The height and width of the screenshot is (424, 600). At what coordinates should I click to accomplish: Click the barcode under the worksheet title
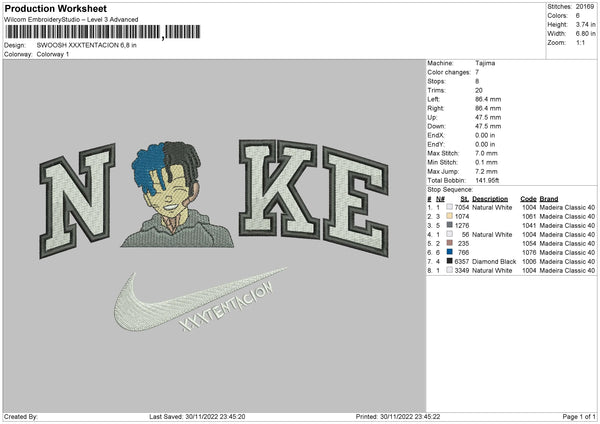[103, 32]
